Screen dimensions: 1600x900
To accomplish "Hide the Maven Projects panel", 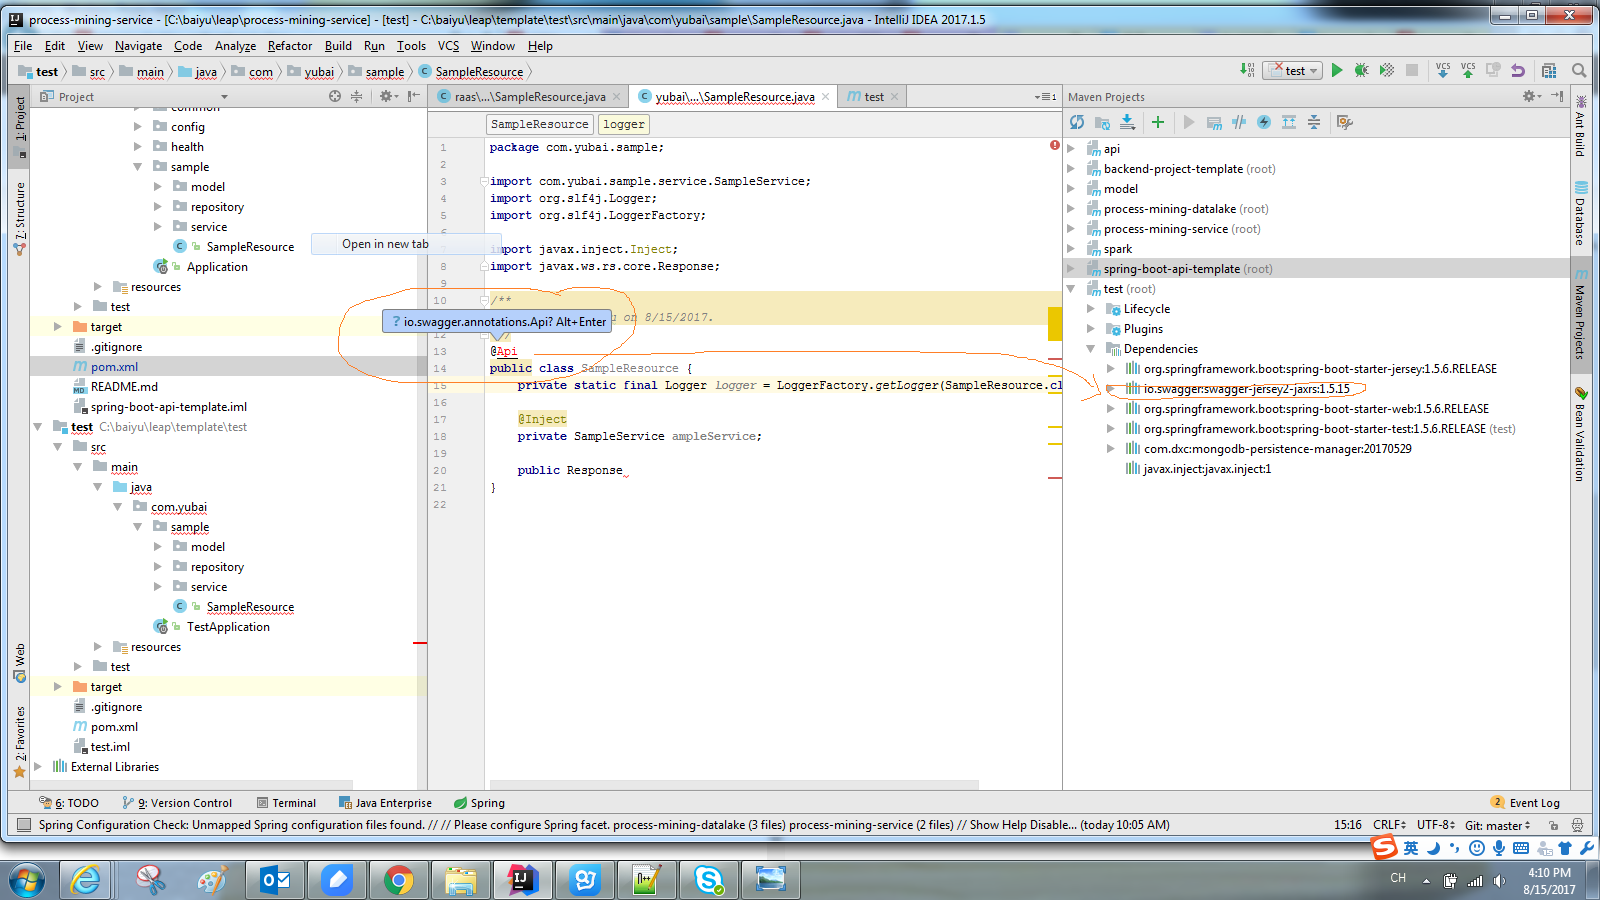I will click(1557, 96).
